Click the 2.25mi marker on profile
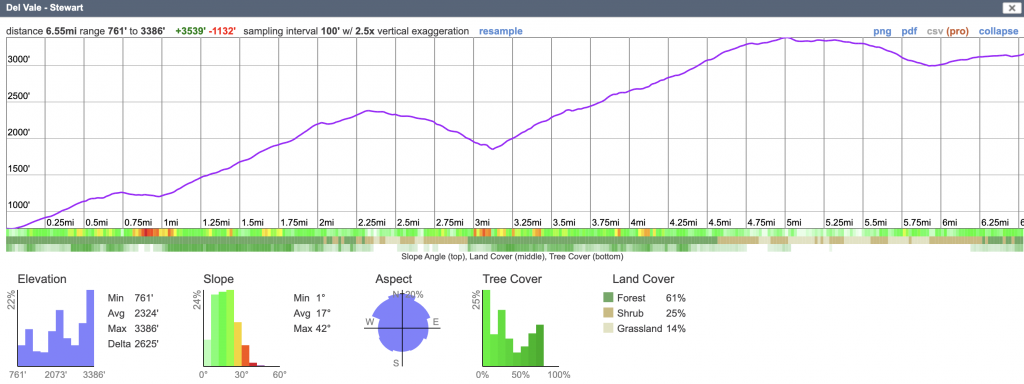The width and height of the screenshot is (1024, 384). point(371,223)
